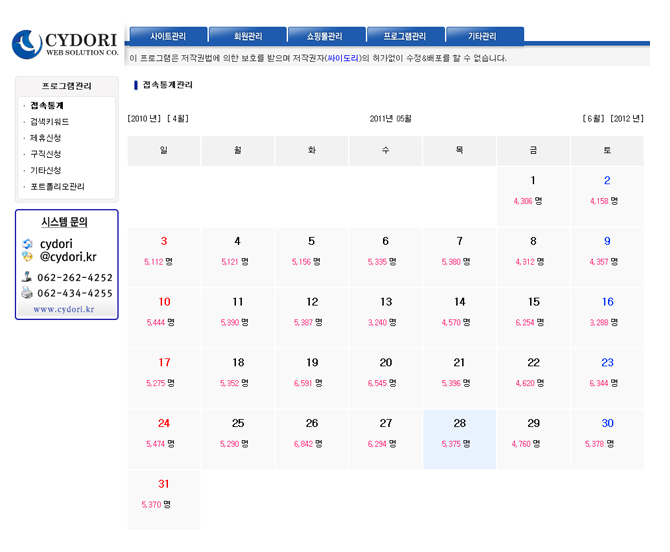Click the telephone icon beside 062-262-4252

pos(27,277)
